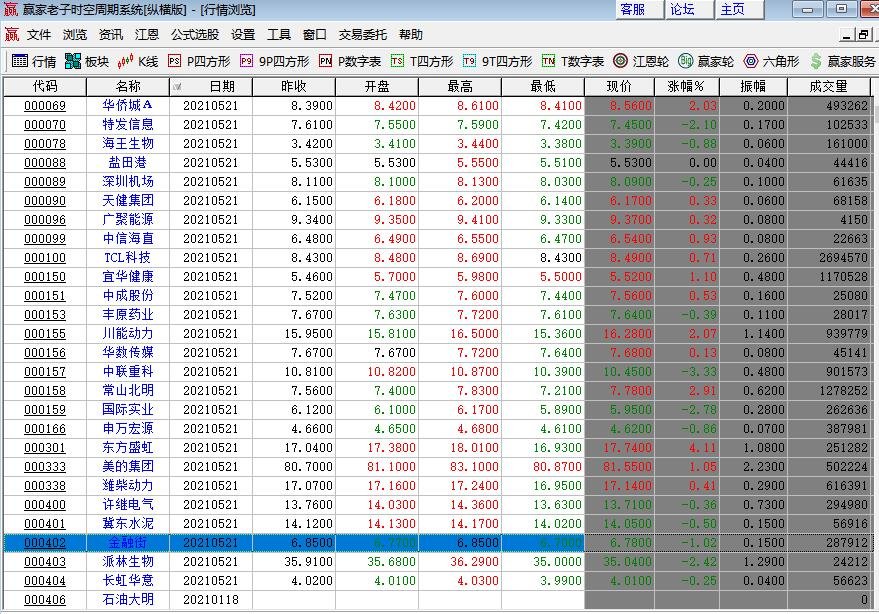Sort by the 涨幅% column header
Viewport: 879px width, 614px height.
687,86
